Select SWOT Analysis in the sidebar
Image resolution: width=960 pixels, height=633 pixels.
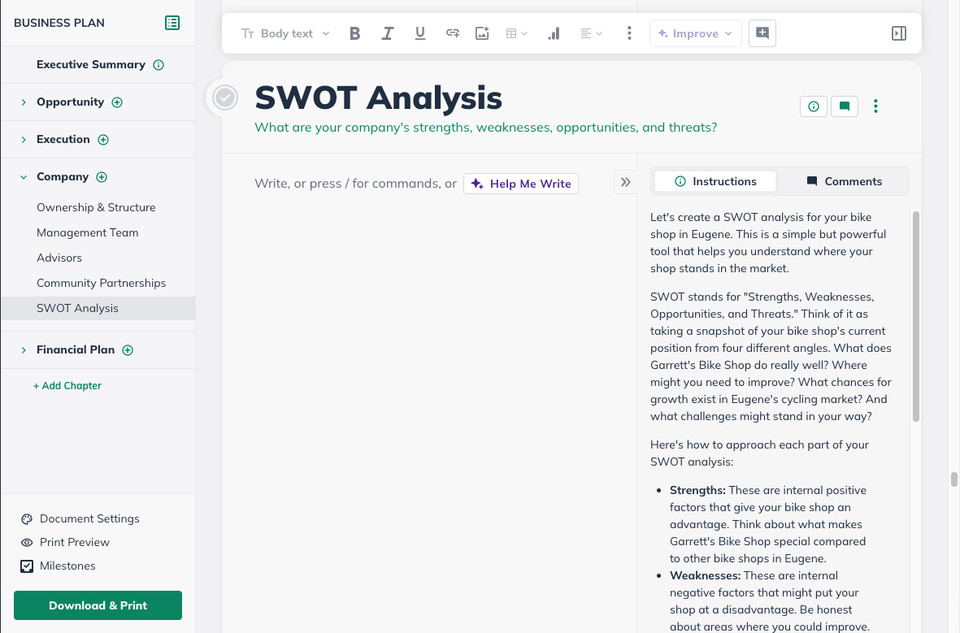[98, 308]
